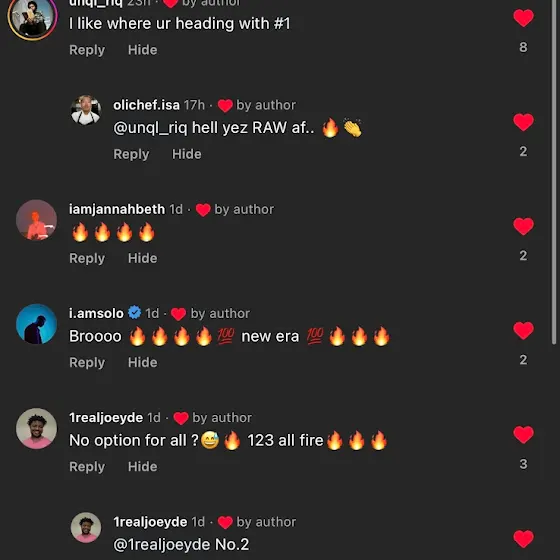Image resolution: width=560 pixels, height=560 pixels.
Task: Open i.amsolo's profile picture
Action: click(x=36, y=324)
